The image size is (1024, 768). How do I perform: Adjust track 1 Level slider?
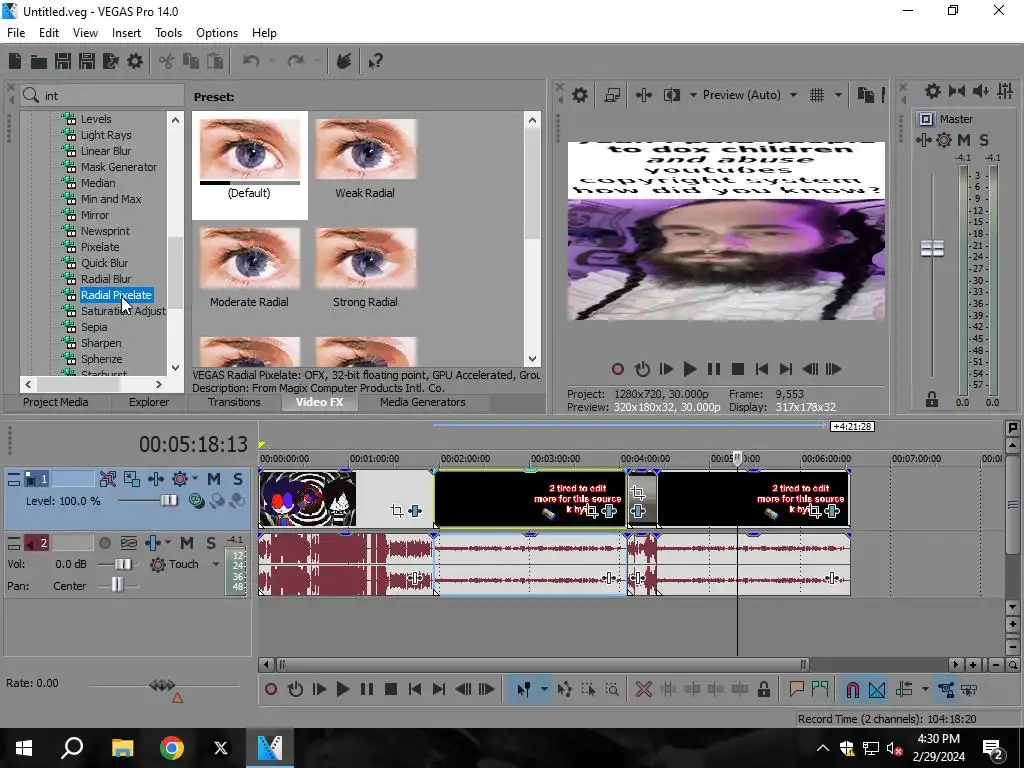coord(168,500)
